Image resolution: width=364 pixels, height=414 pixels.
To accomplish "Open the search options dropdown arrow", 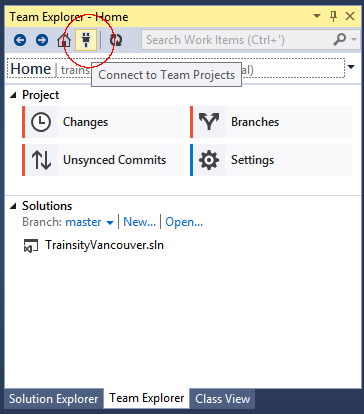I will [x=354, y=39].
